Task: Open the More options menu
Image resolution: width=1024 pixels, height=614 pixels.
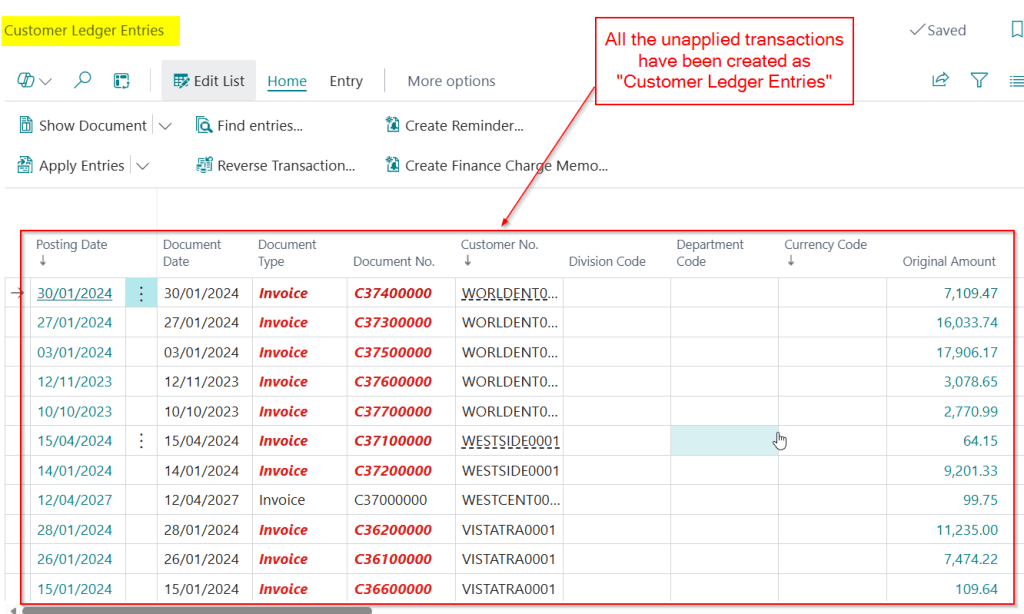Action: tap(451, 81)
